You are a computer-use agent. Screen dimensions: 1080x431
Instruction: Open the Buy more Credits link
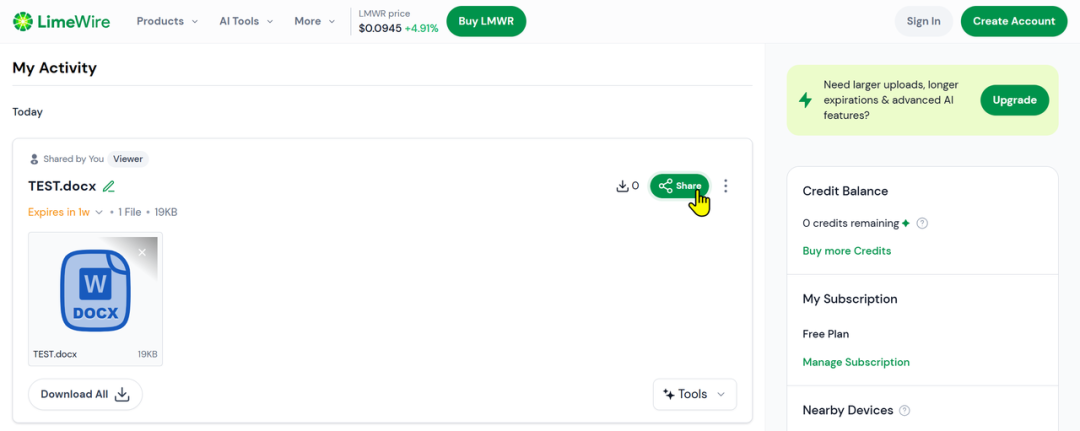point(847,251)
